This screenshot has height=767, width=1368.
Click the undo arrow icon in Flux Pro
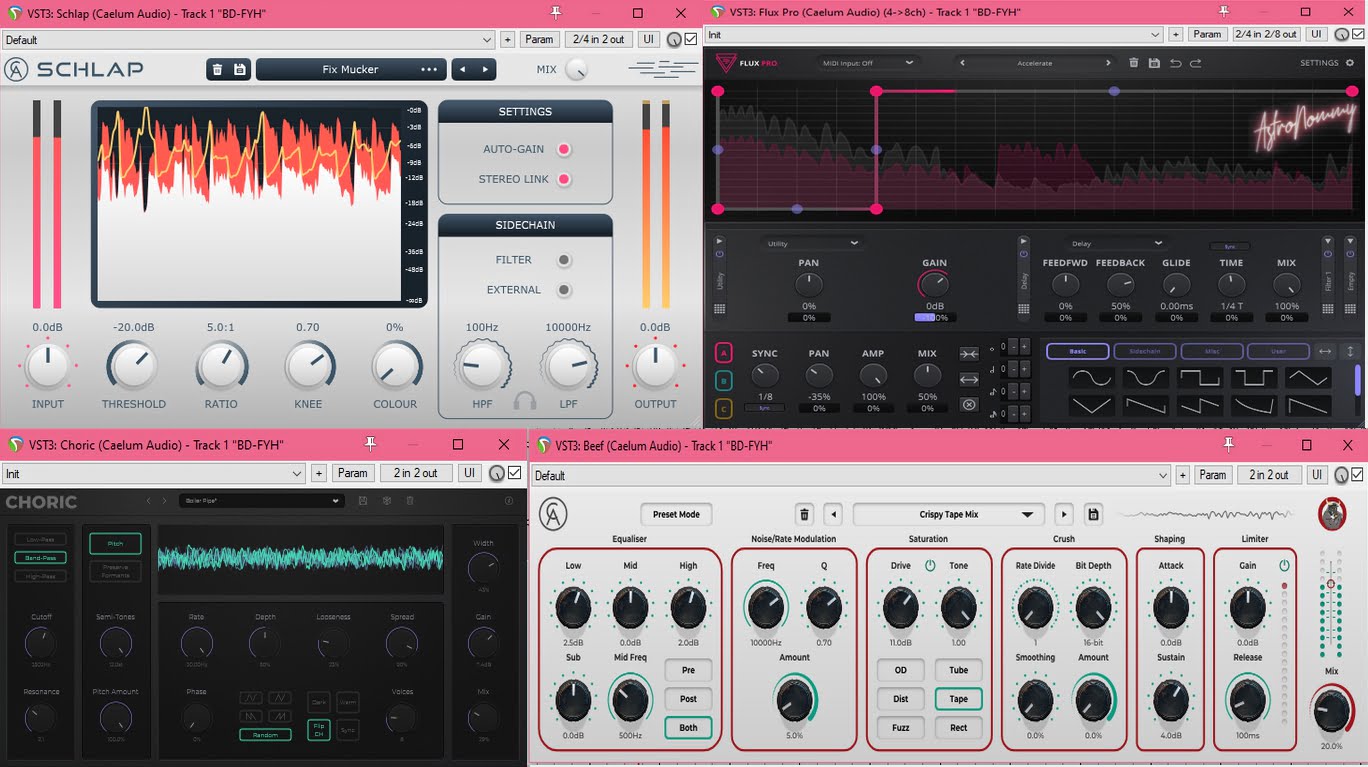pyautogui.click(x=1176, y=62)
